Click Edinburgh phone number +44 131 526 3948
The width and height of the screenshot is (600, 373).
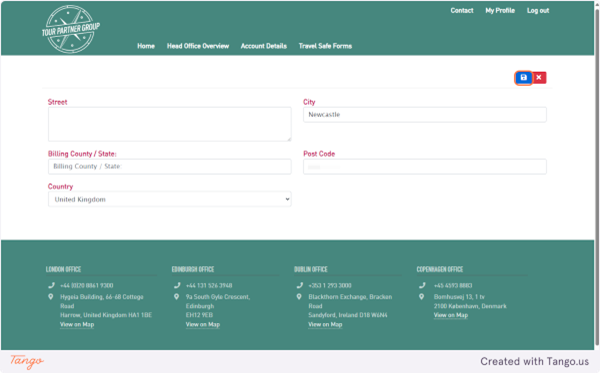click(x=209, y=285)
